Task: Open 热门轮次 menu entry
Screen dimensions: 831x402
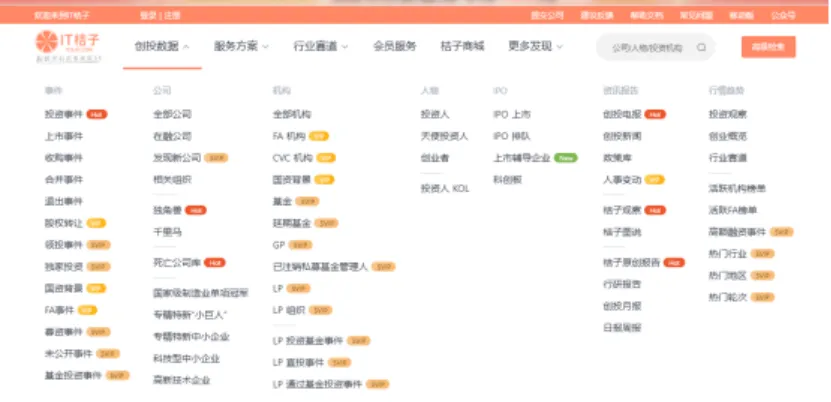Action: (x=728, y=297)
